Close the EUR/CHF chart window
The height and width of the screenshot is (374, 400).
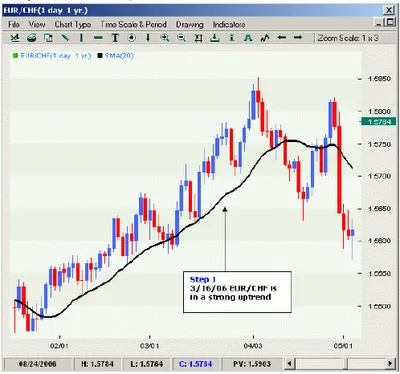pos(389,10)
